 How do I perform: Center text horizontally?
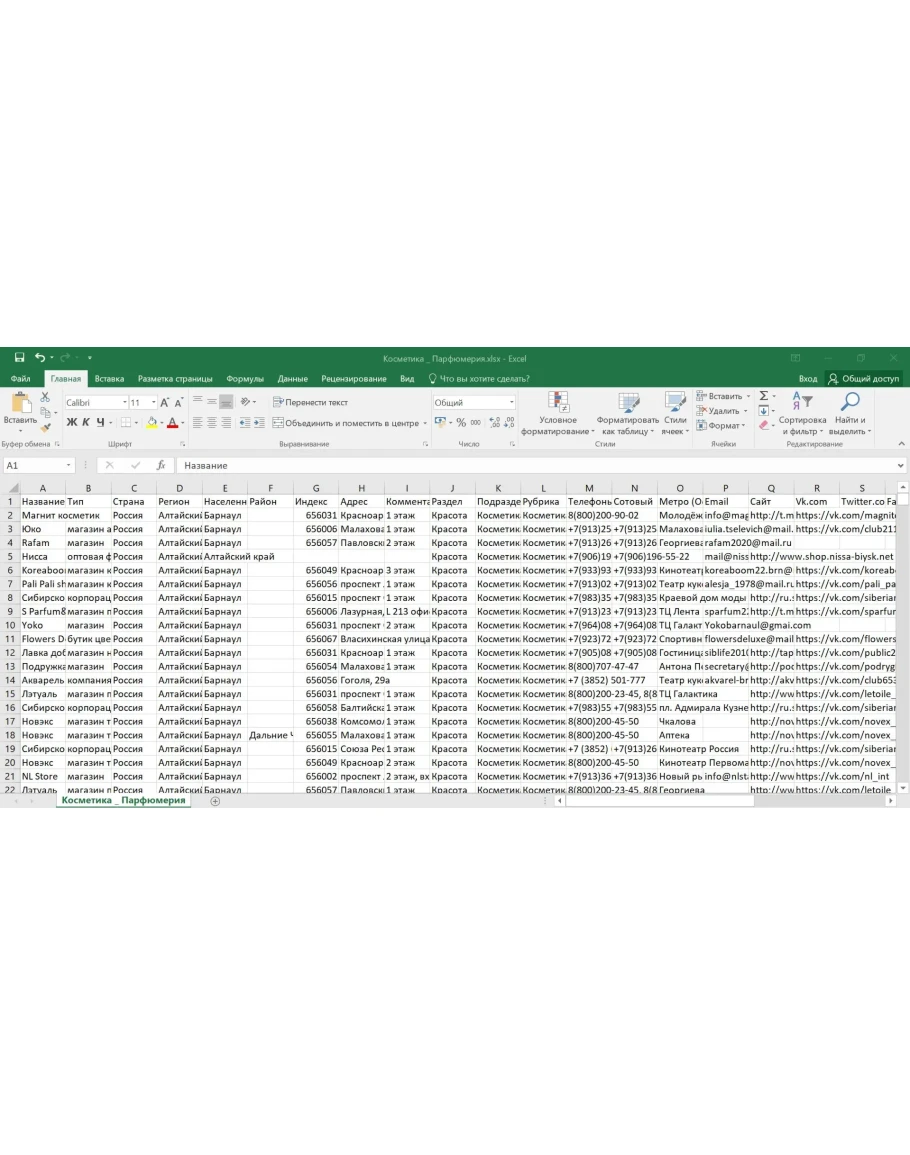coord(211,423)
